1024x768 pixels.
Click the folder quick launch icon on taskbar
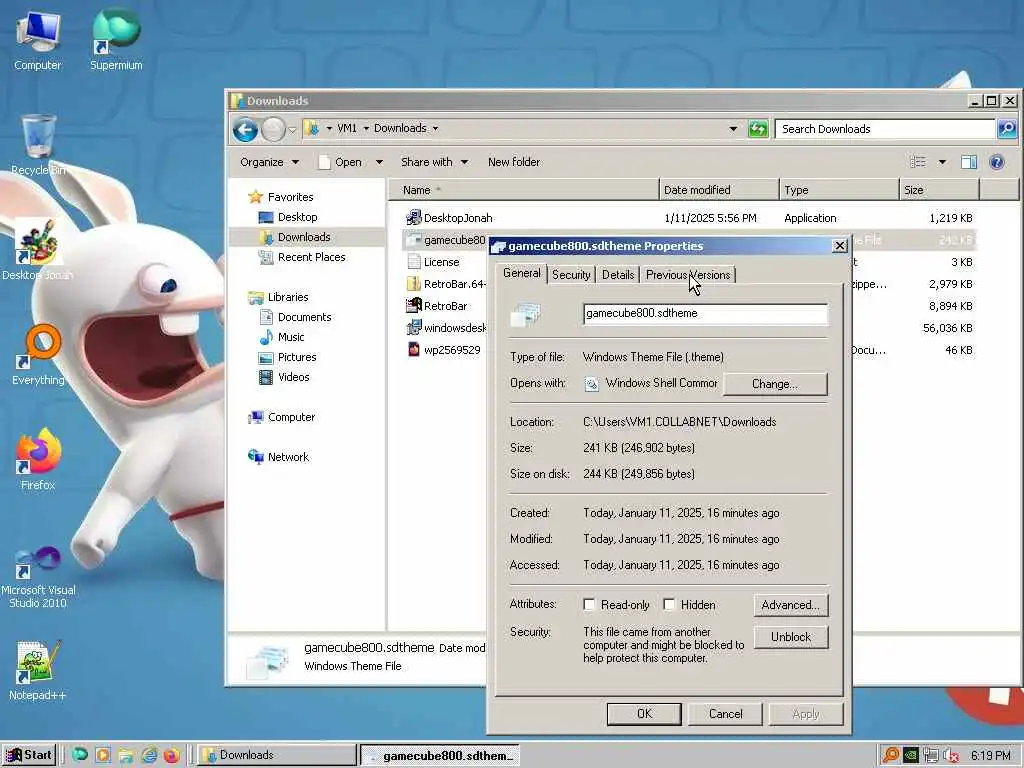[x=126, y=755]
